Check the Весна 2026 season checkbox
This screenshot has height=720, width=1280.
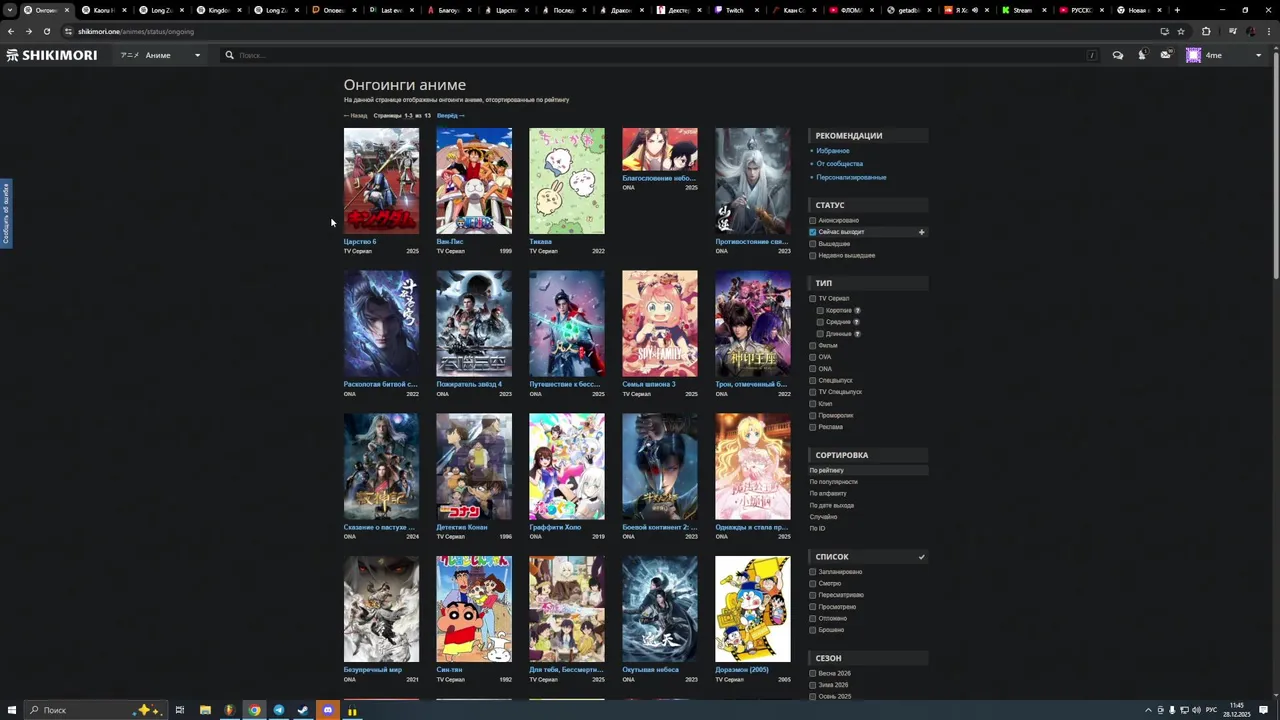coord(813,673)
